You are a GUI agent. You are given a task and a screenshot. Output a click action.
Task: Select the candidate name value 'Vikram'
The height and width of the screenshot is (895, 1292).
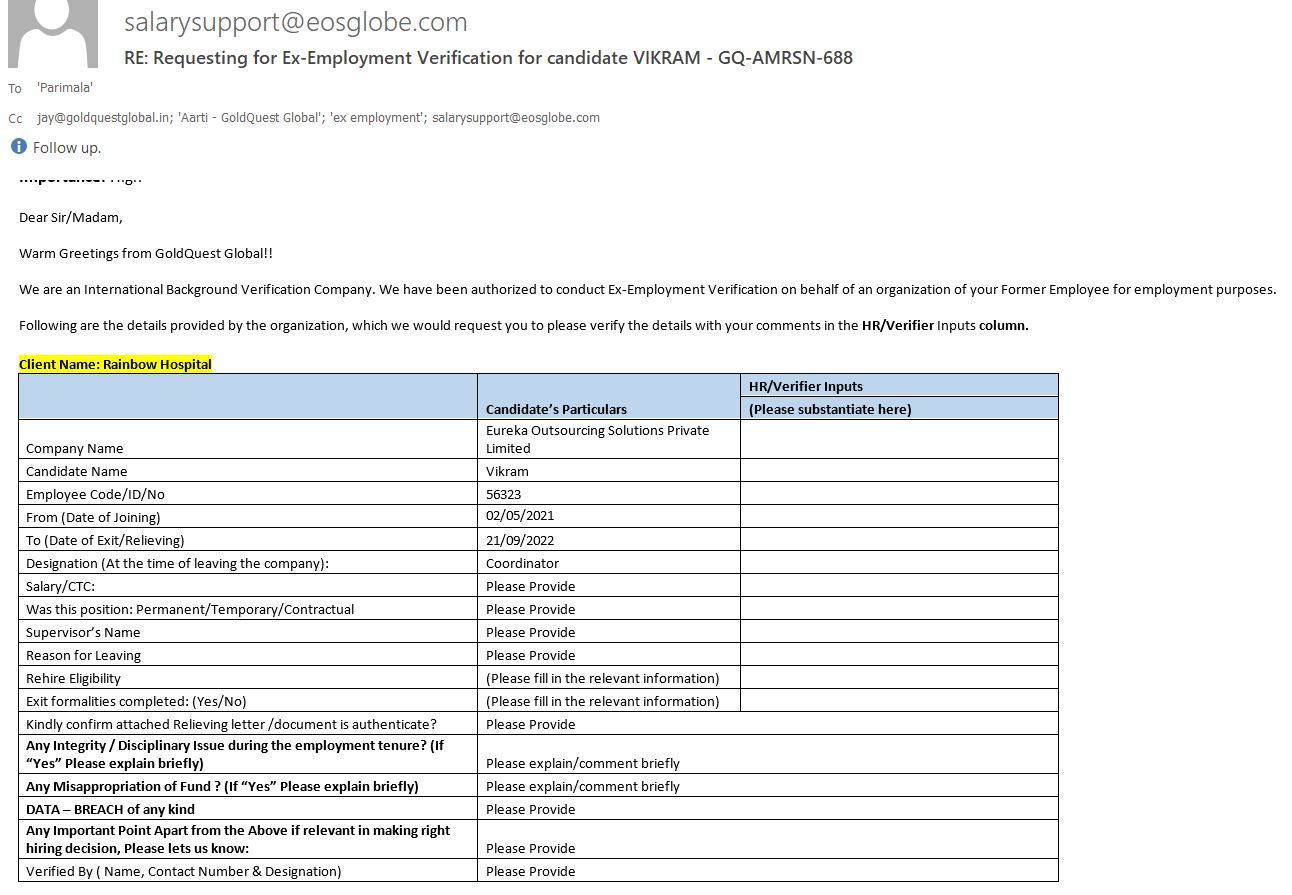(507, 471)
